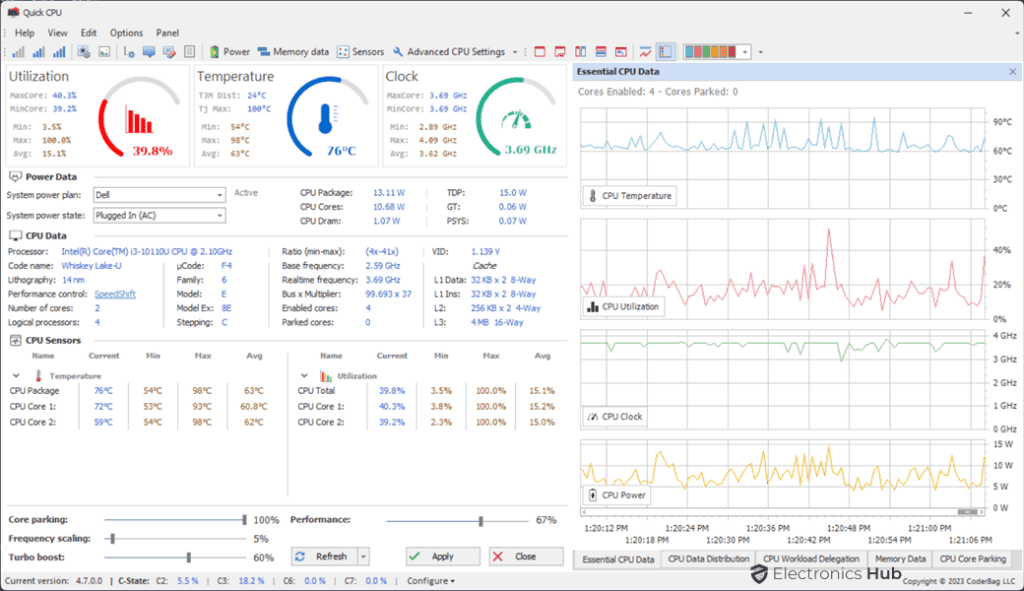This screenshot has width=1024, height=591.
Task: Click the red single-window layout toolbar icon
Action: [x=540, y=51]
